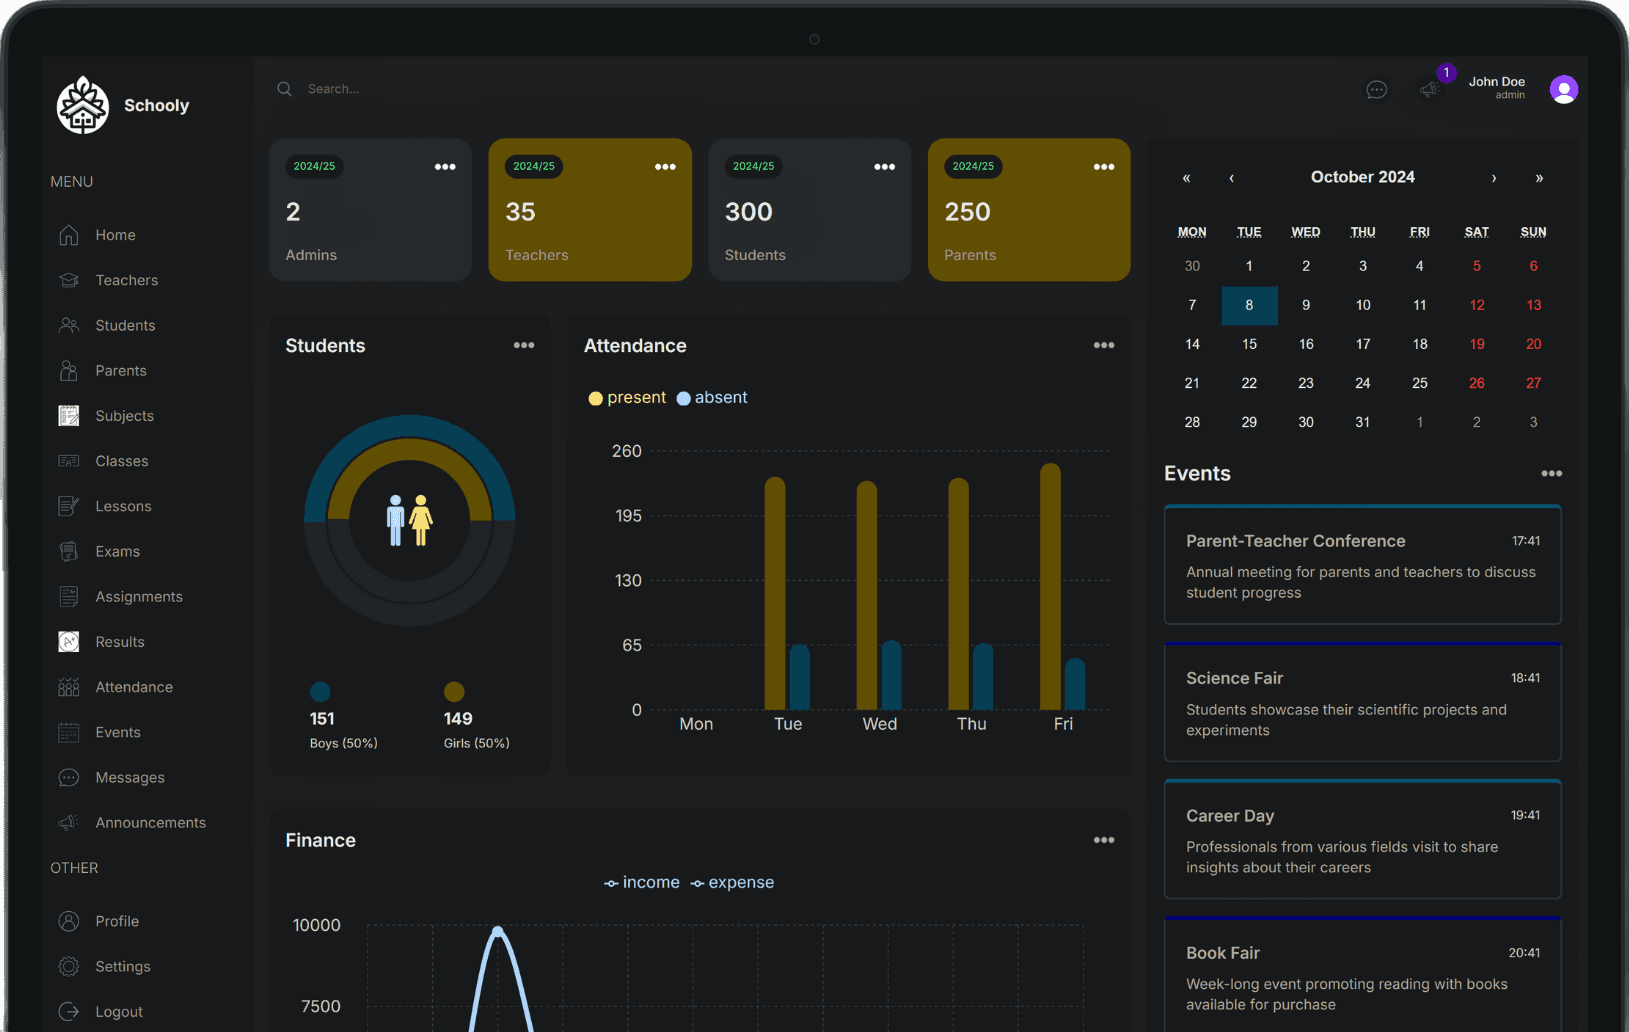This screenshot has width=1629, height=1032.
Task: Click the Profile icon
Action: point(69,921)
